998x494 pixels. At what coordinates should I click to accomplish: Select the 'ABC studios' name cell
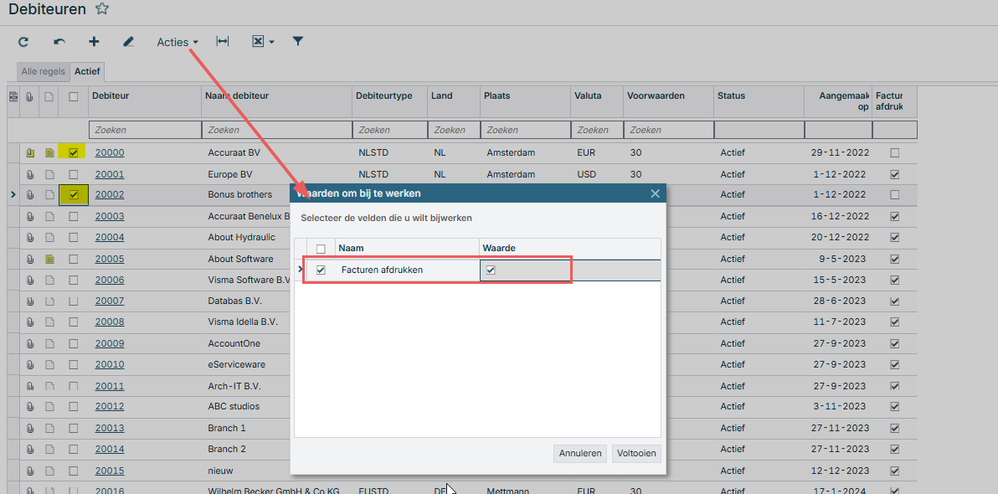[234, 406]
